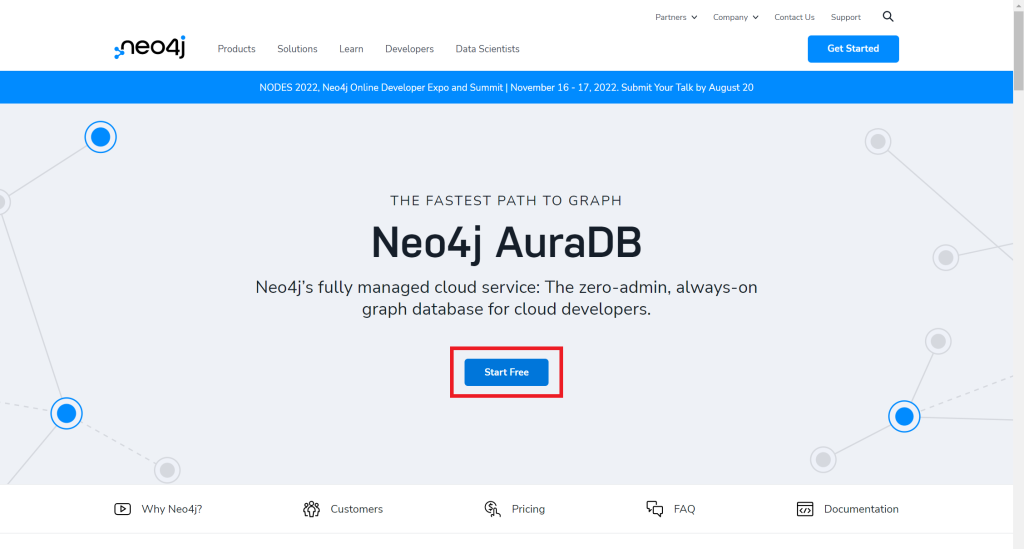
Task: Click the Contact Us link
Action: (x=794, y=17)
